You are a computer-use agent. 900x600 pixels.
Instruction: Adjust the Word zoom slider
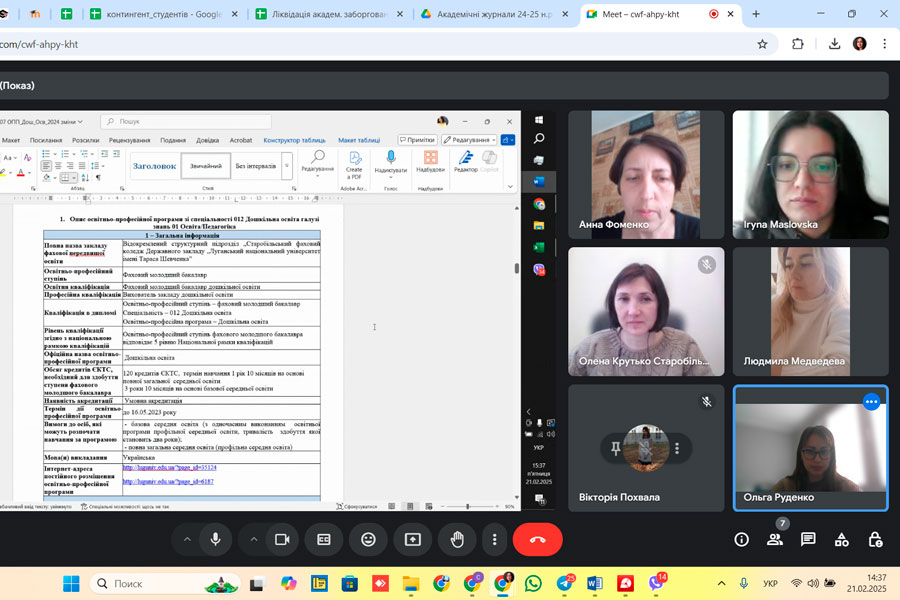pos(468,506)
